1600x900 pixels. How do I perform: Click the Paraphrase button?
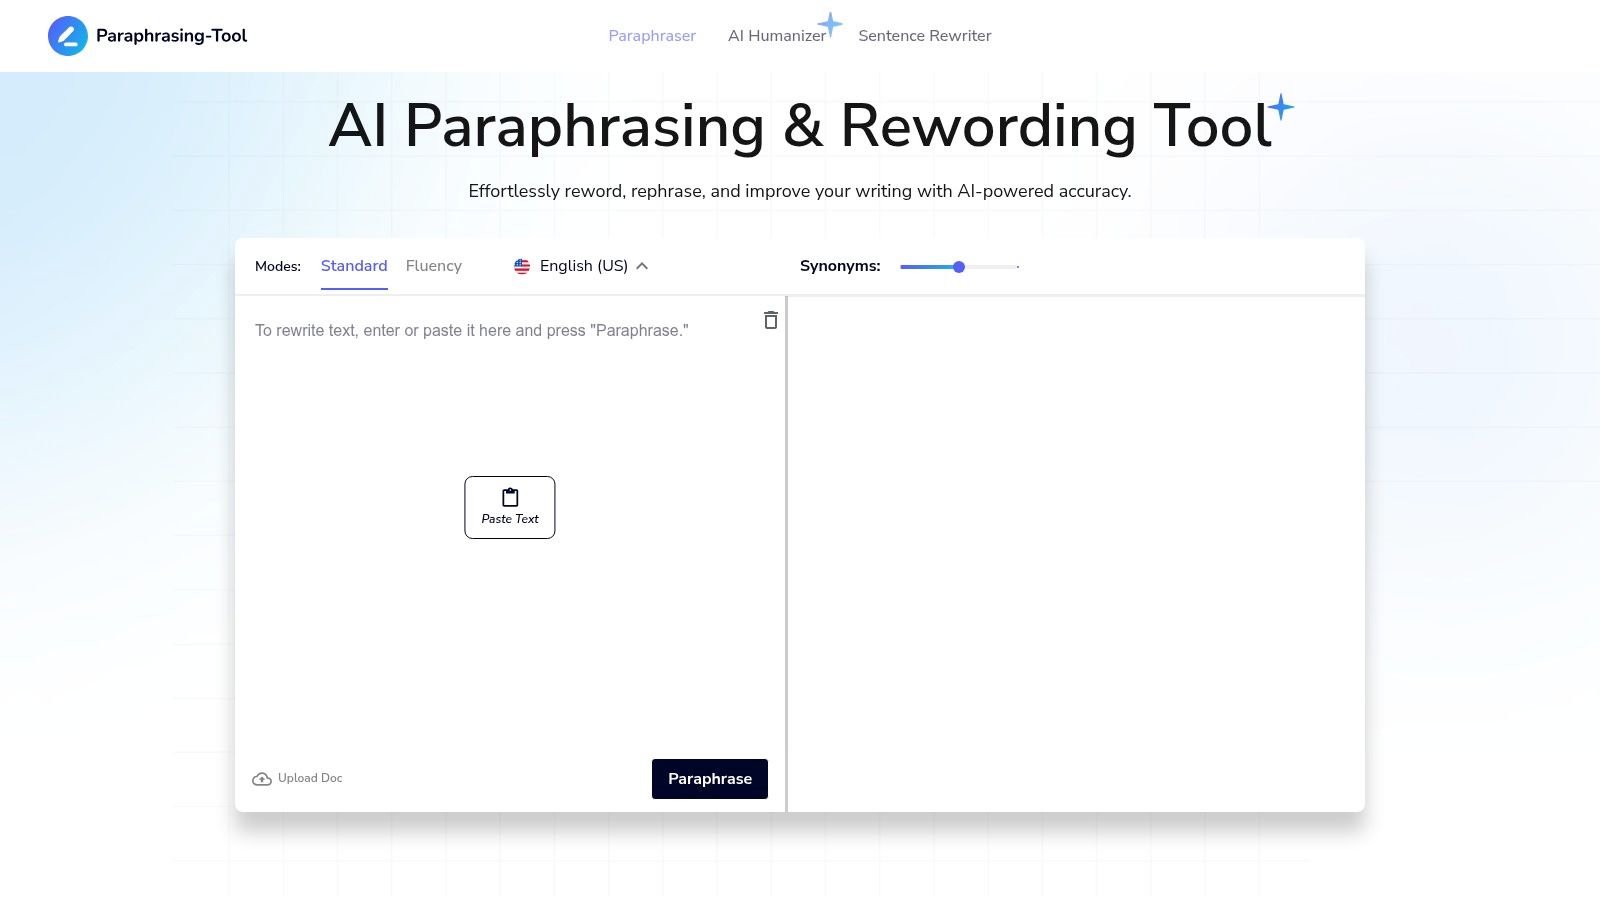(x=710, y=779)
